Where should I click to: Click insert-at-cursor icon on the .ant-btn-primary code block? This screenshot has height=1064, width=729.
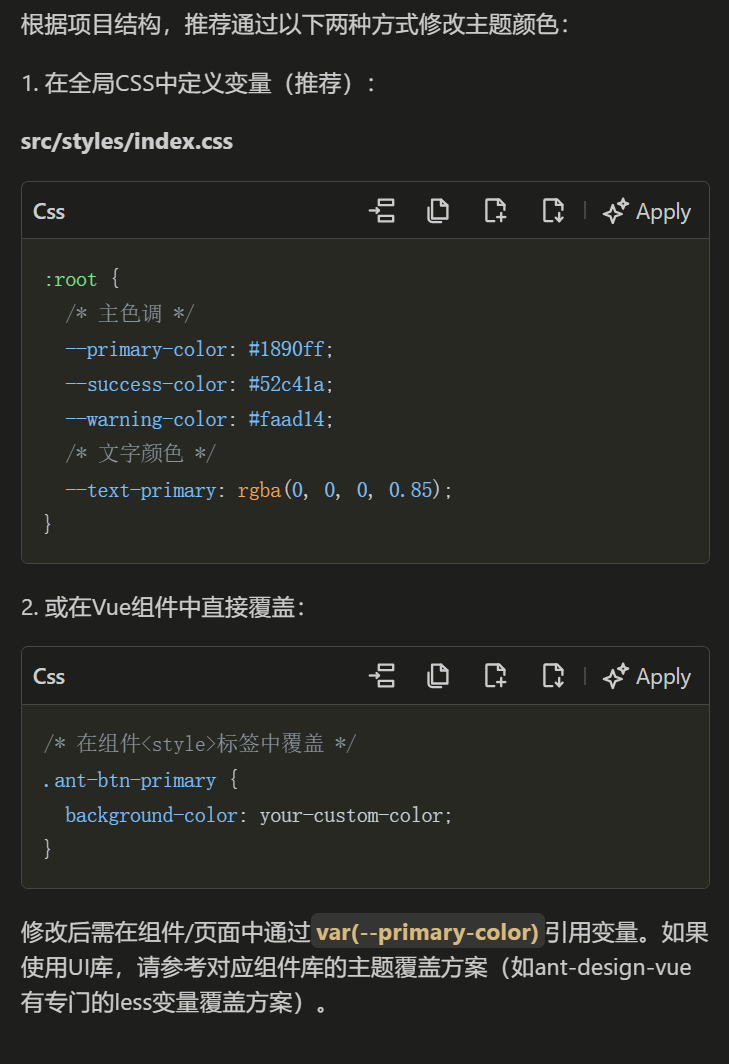[381, 676]
